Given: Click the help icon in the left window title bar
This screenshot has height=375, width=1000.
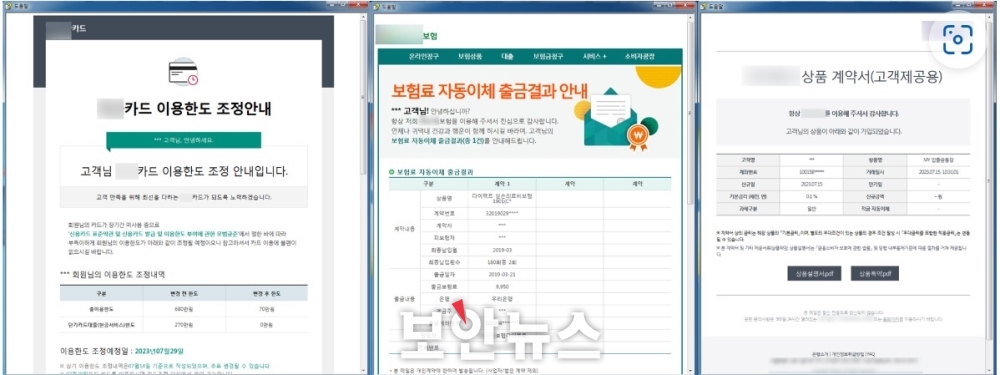Looking at the screenshot, I should pyautogui.click(x=8, y=6).
